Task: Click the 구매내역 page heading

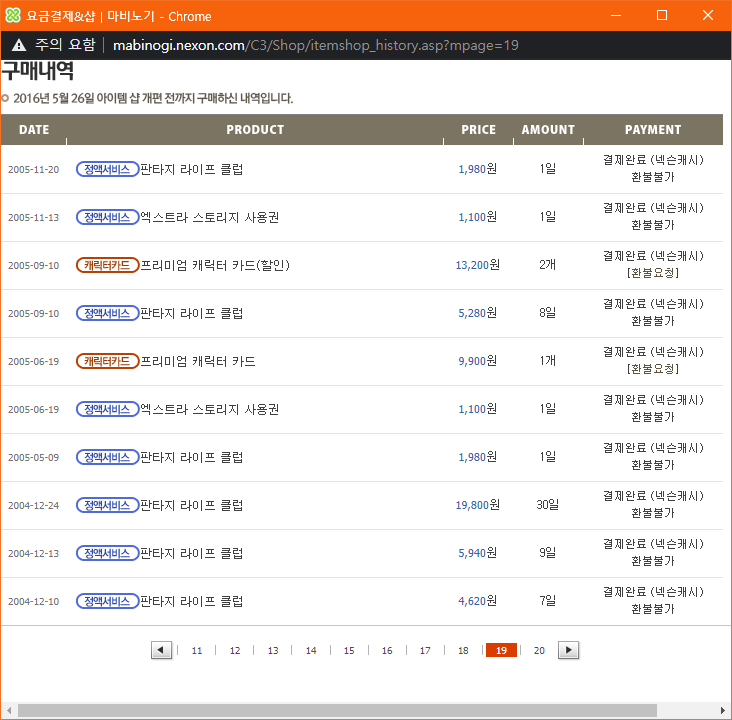Action: click(38, 71)
